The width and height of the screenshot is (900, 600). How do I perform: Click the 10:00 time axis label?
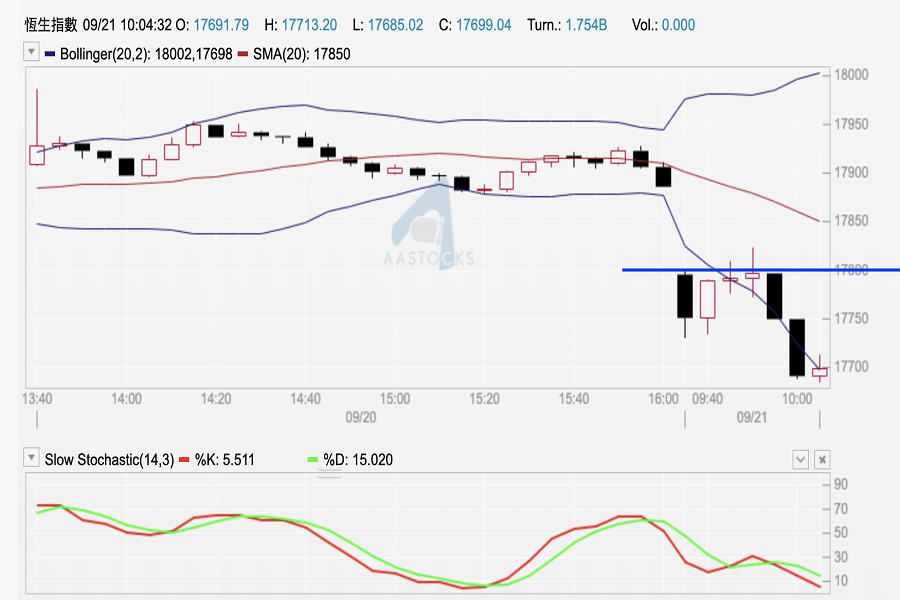tap(797, 398)
